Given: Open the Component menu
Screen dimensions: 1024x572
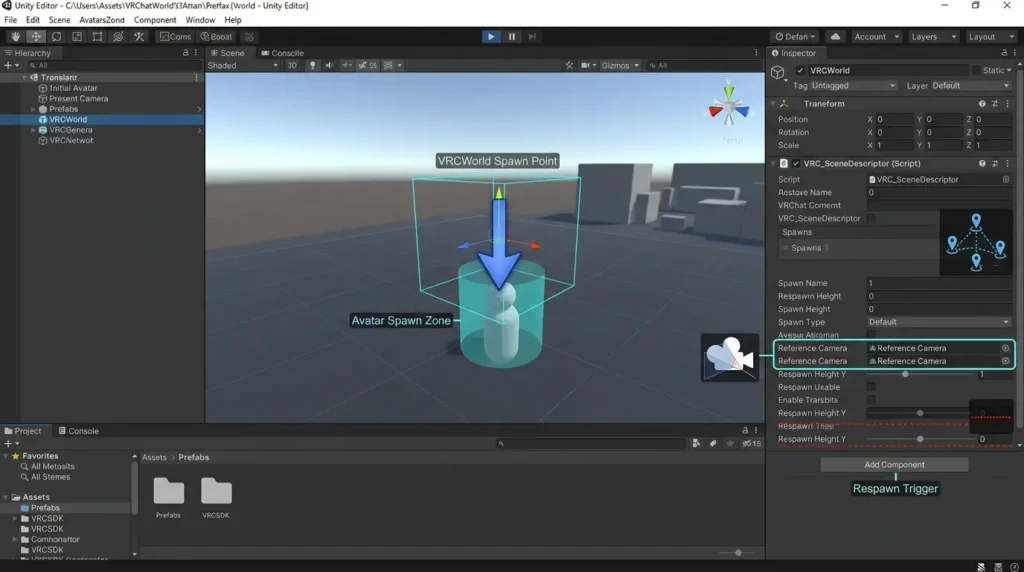Looking at the screenshot, I should click(155, 20).
